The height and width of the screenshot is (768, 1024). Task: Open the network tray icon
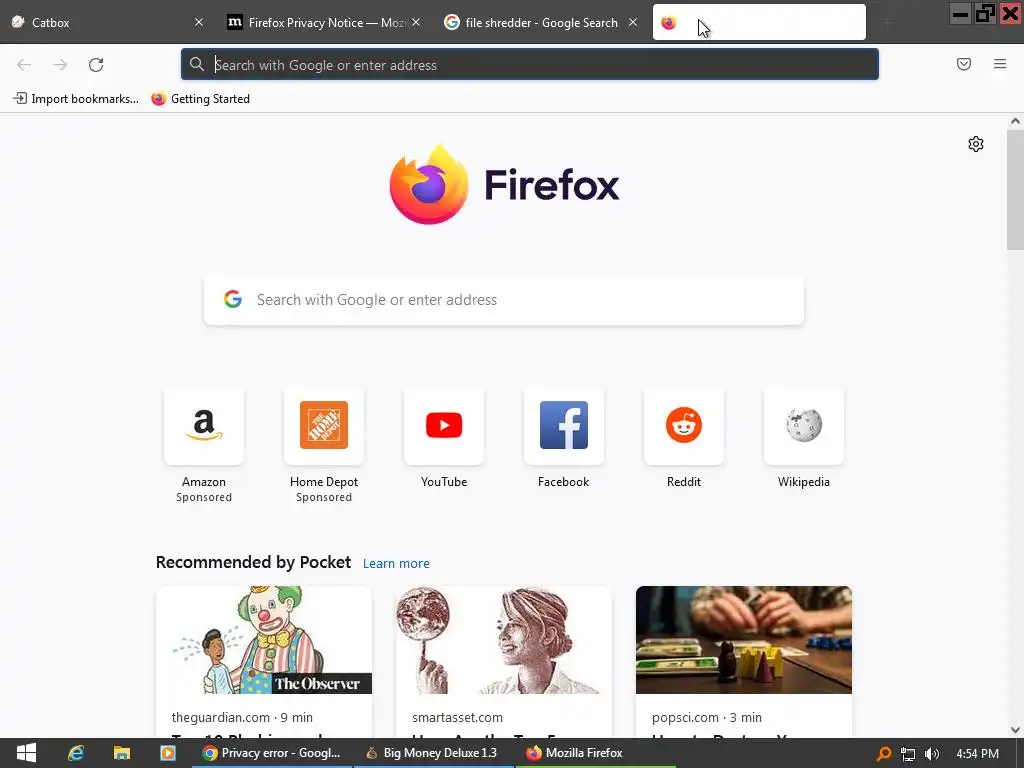pyautogui.click(x=908, y=754)
